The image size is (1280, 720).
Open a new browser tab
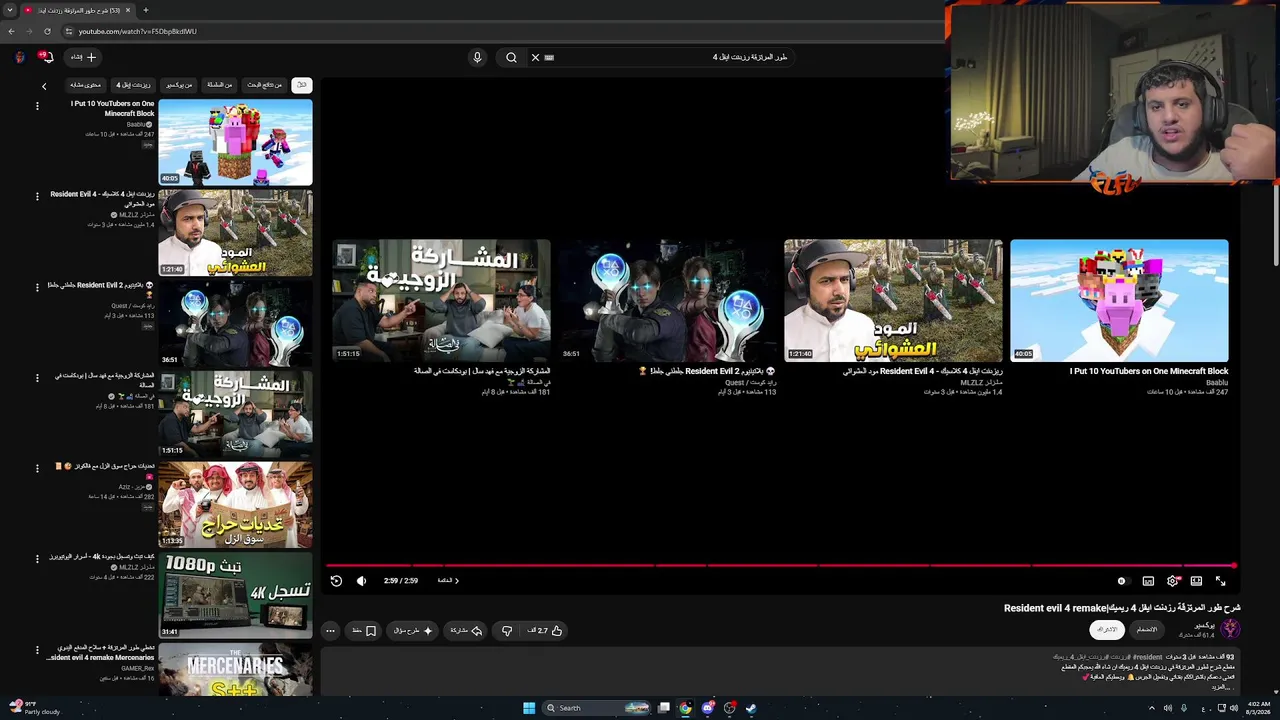click(145, 10)
